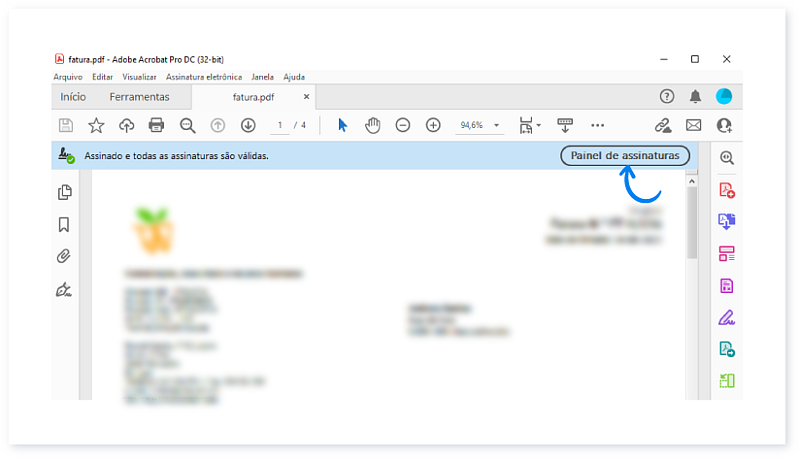
Task: Open more tools ellipsis menu
Action: [x=597, y=125]
